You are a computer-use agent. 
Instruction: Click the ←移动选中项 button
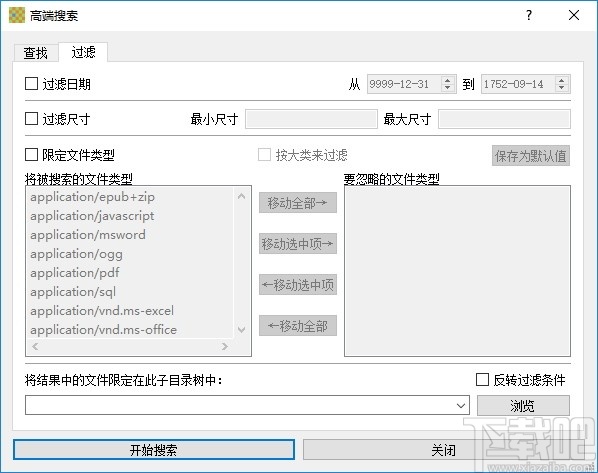coord(298,285)
